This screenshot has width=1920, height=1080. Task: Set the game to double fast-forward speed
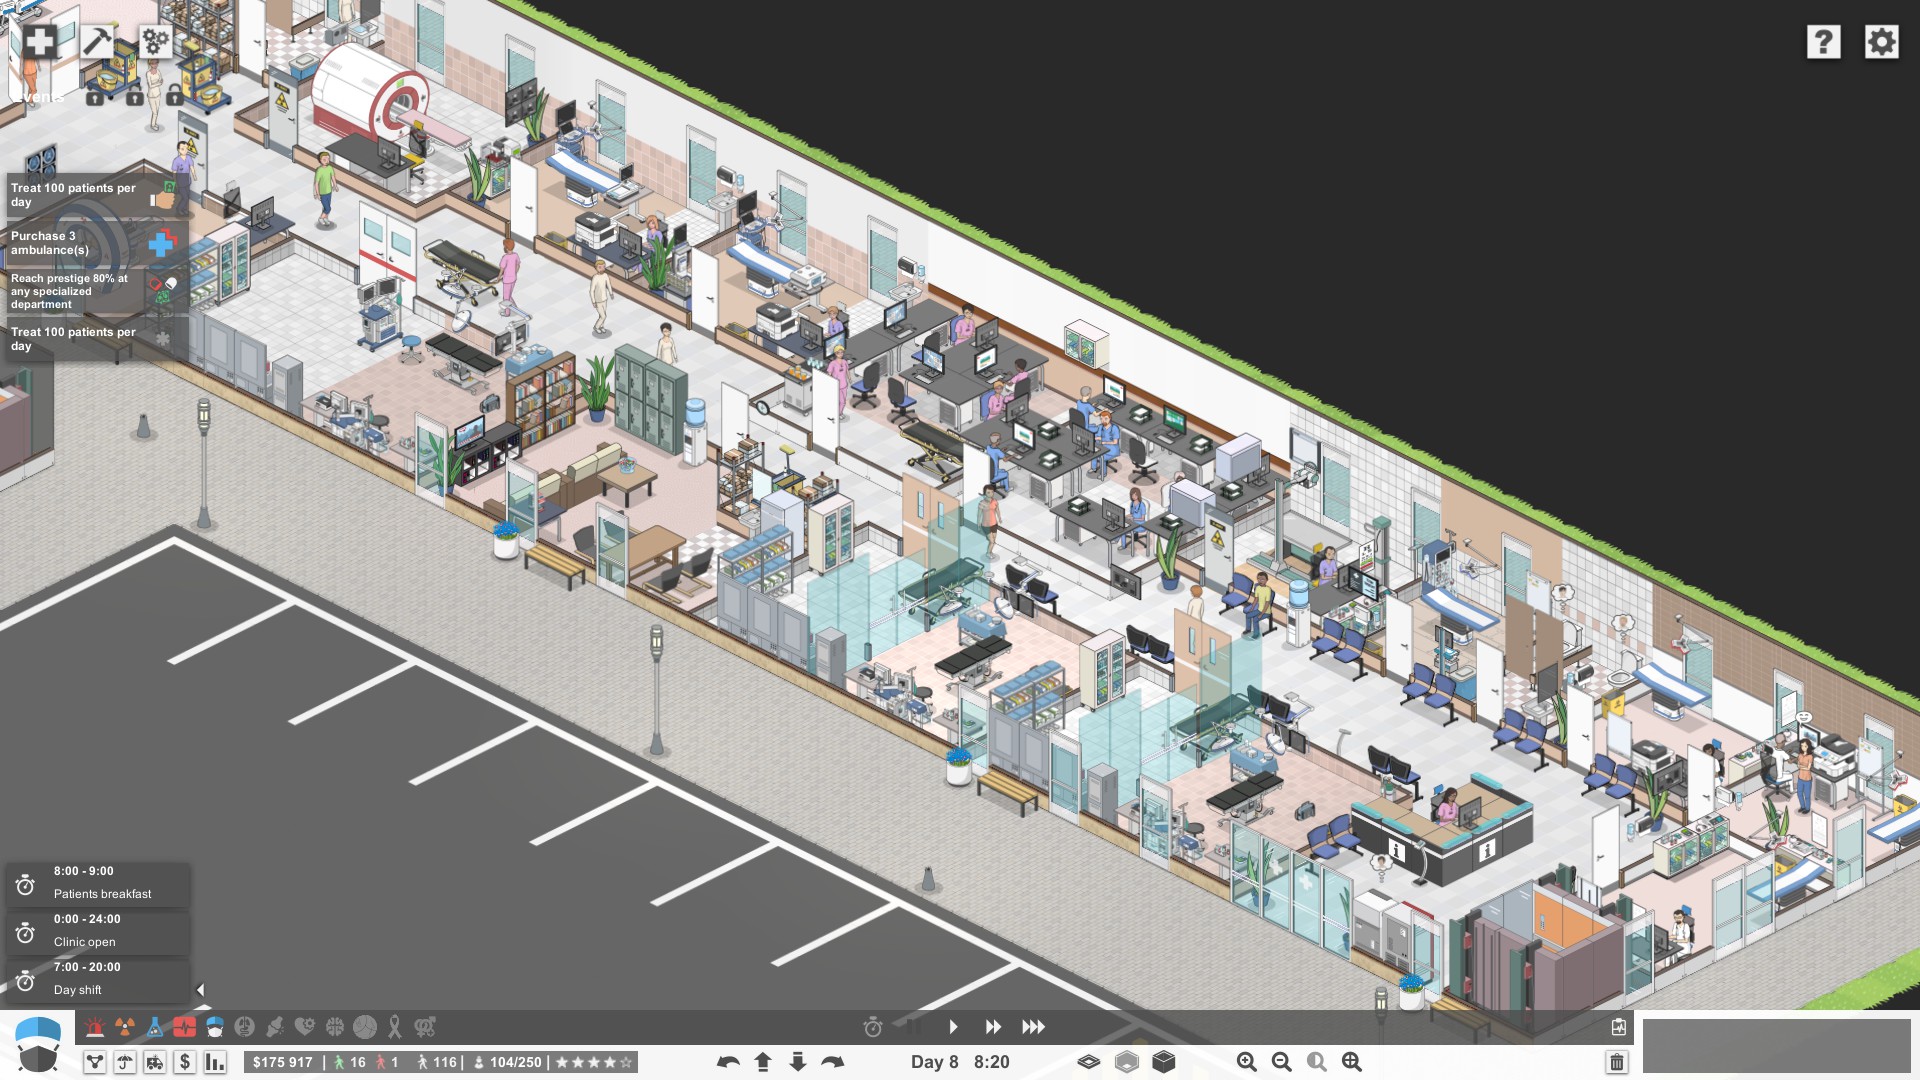(993, 1027)
